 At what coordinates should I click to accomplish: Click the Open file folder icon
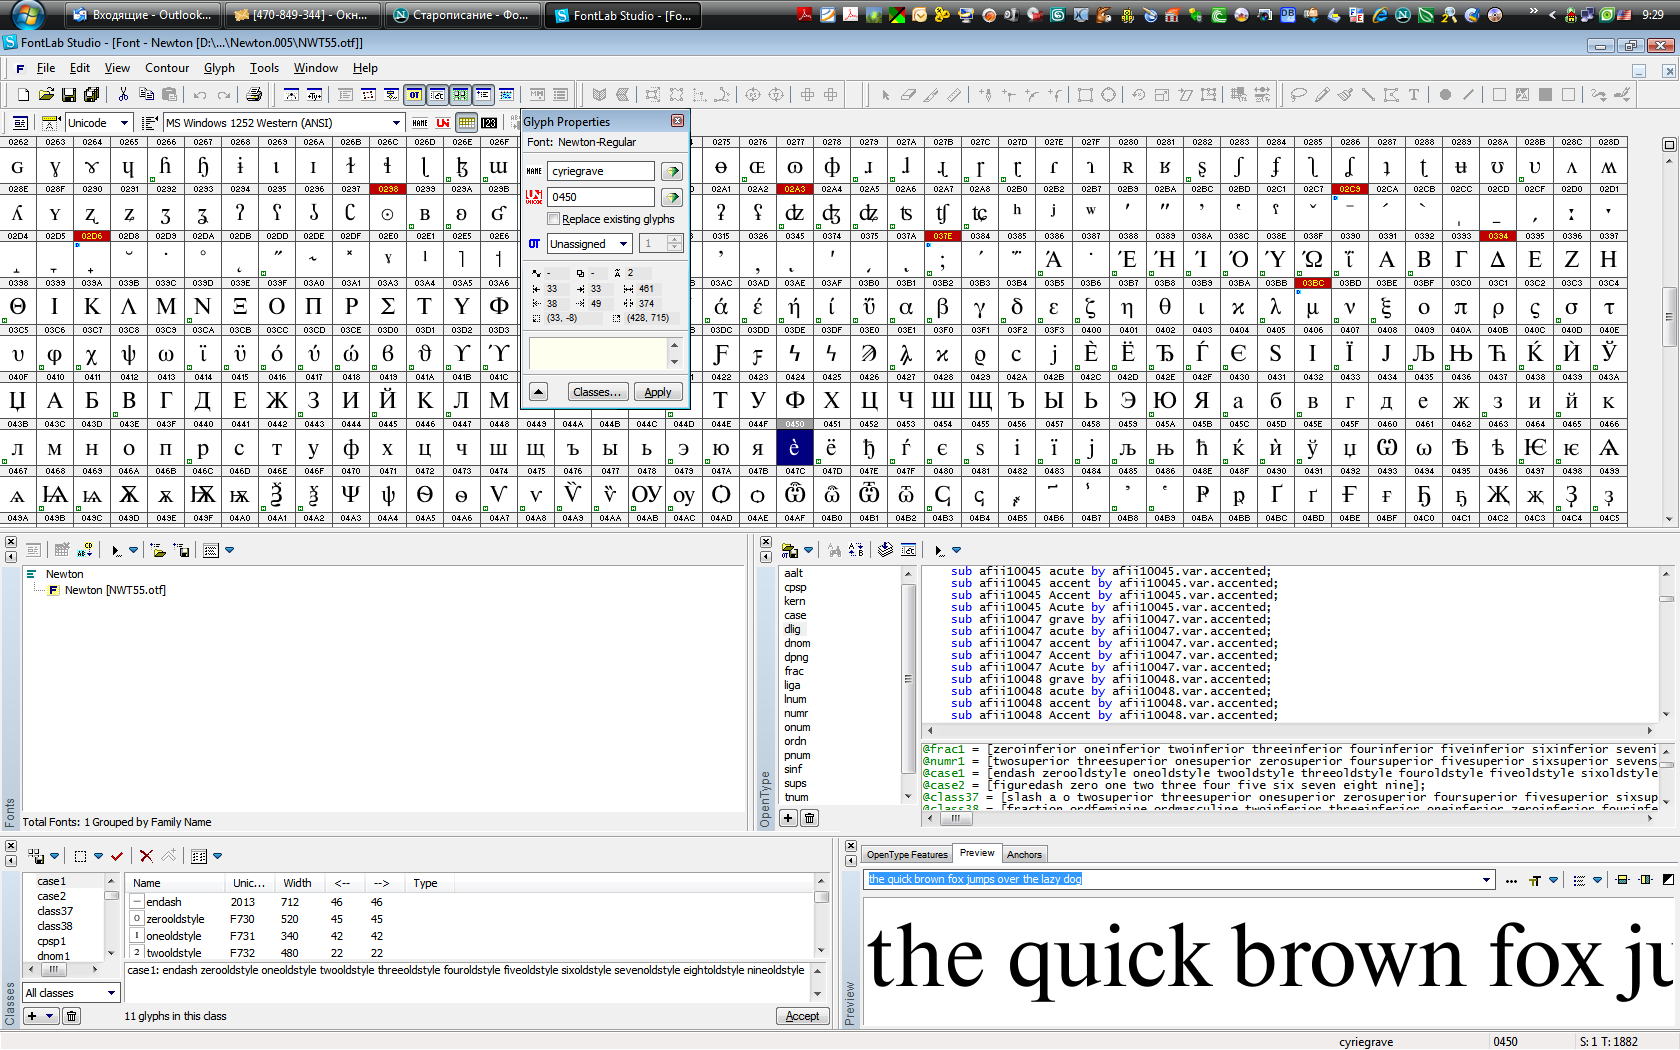[x=46, y=95]
